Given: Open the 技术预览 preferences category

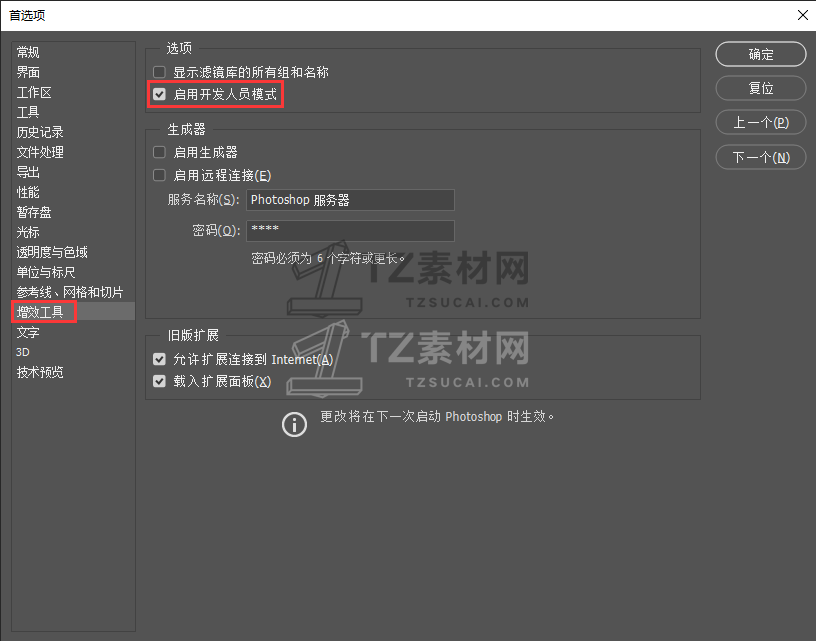Looking at the screenshot, I should click(40, 372).
